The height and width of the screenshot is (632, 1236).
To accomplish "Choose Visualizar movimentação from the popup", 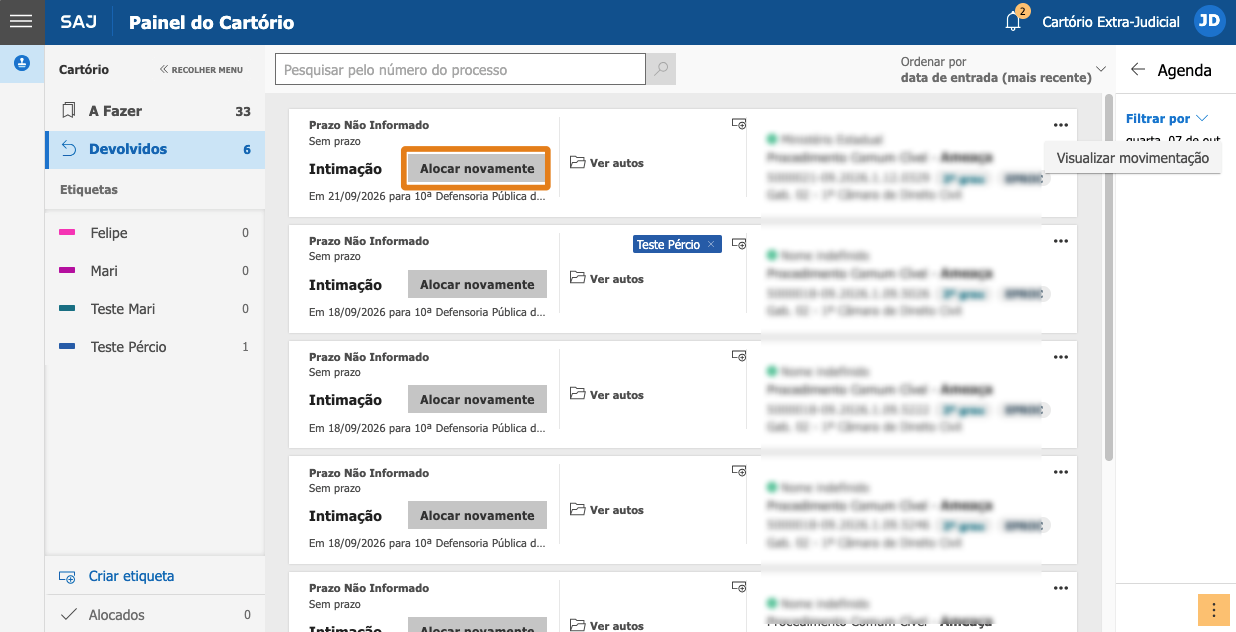I will tap(1132, 158).
